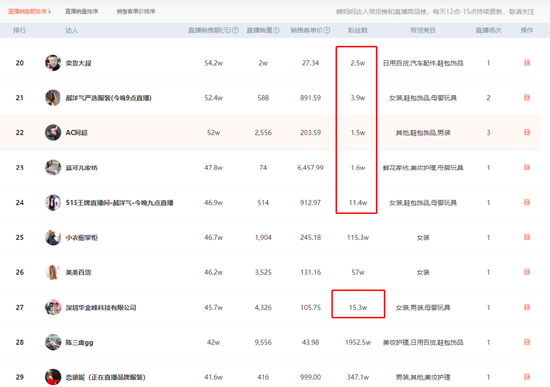Screen dimensions: 550x387
Task: Open the 美美百货 influencer name link
Action: (x=79, y=272)
